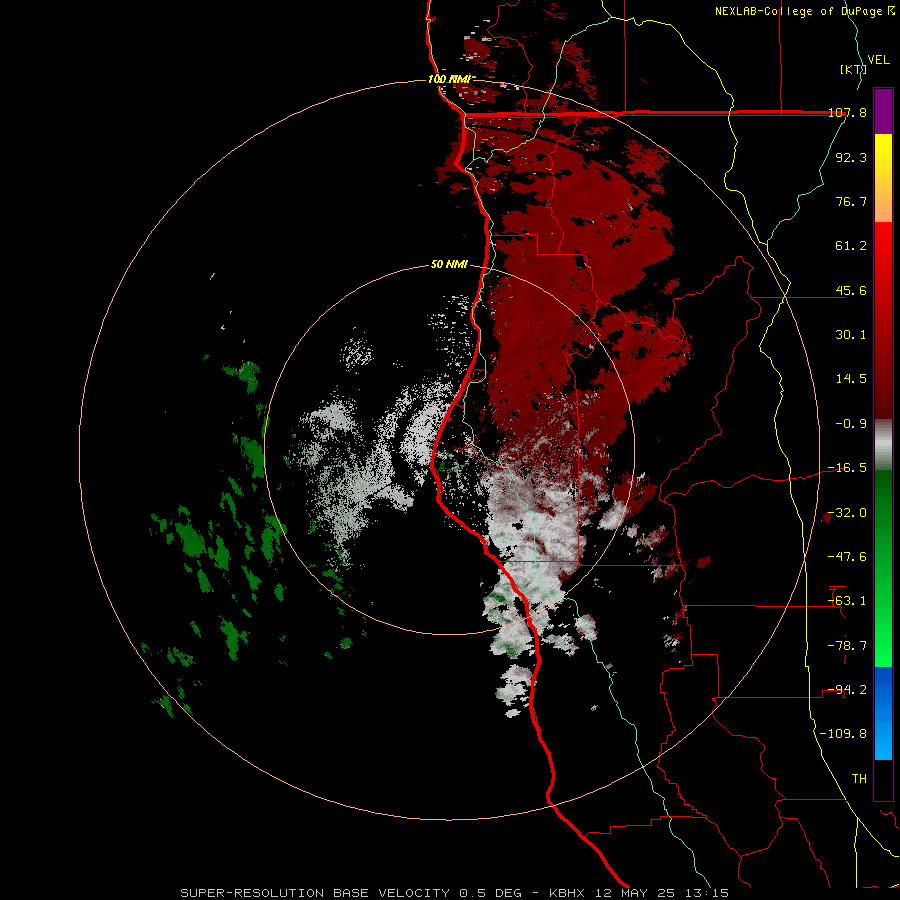Screen dimensions: 900x900
Task: Click the VEL legend title
Action: 879,60
